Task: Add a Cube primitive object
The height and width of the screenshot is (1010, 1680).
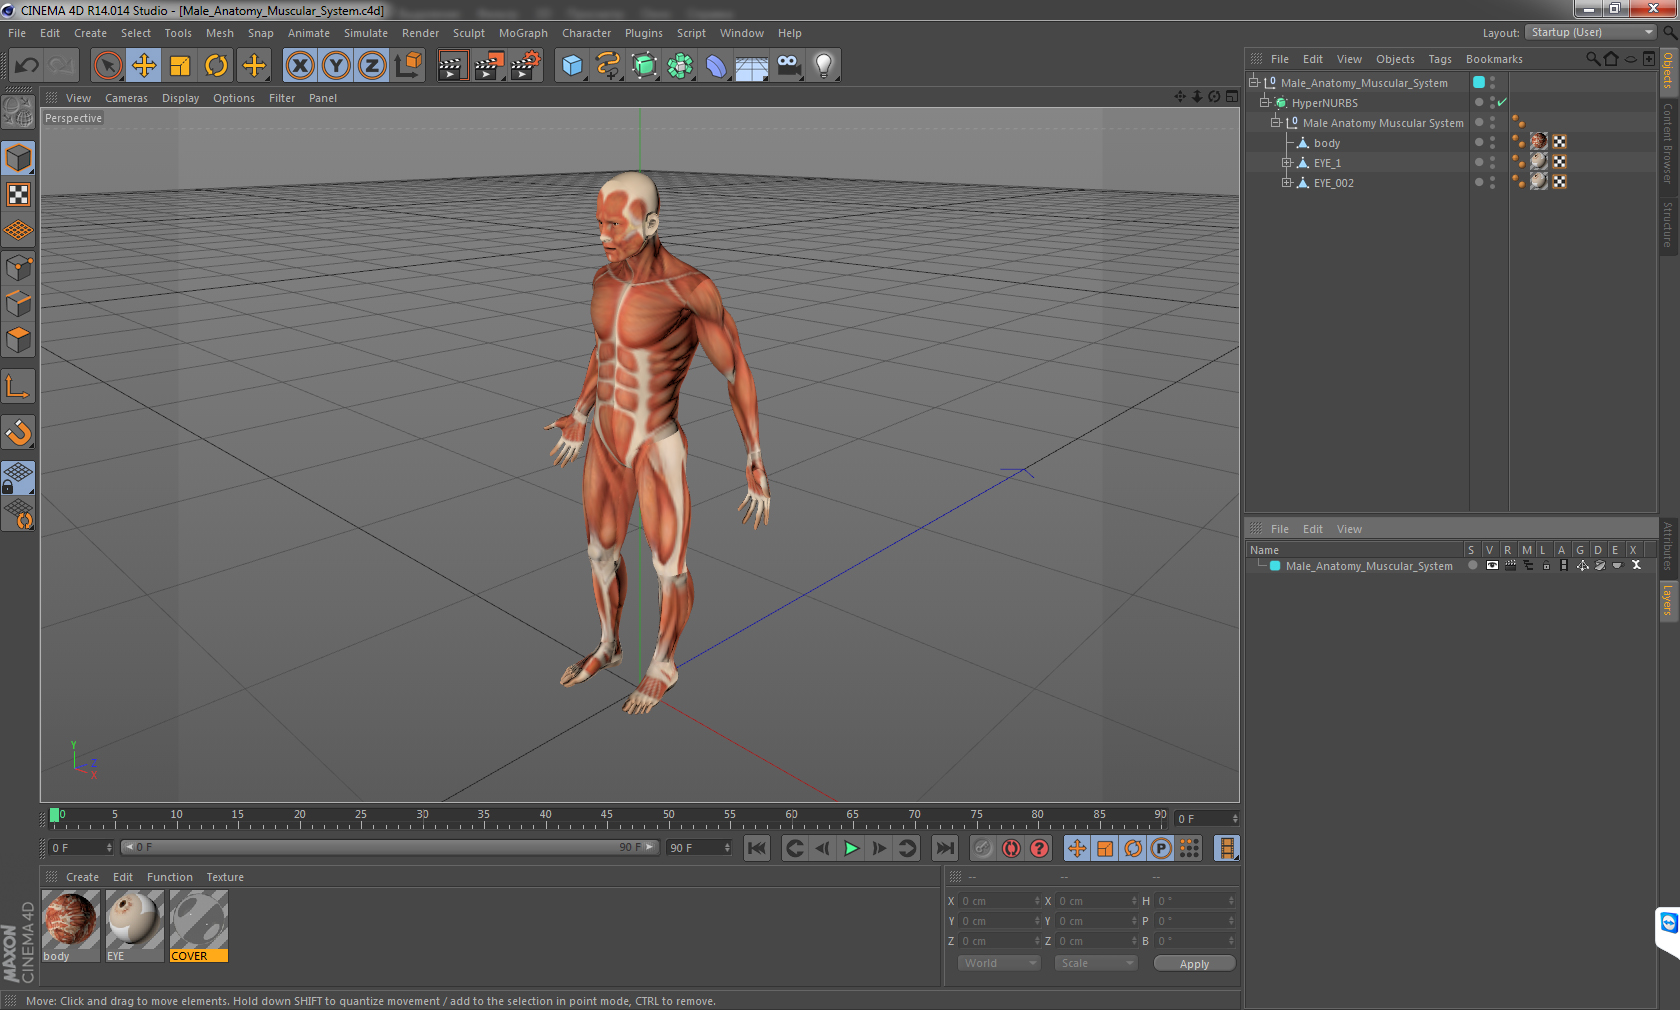Action: [572, 66]
